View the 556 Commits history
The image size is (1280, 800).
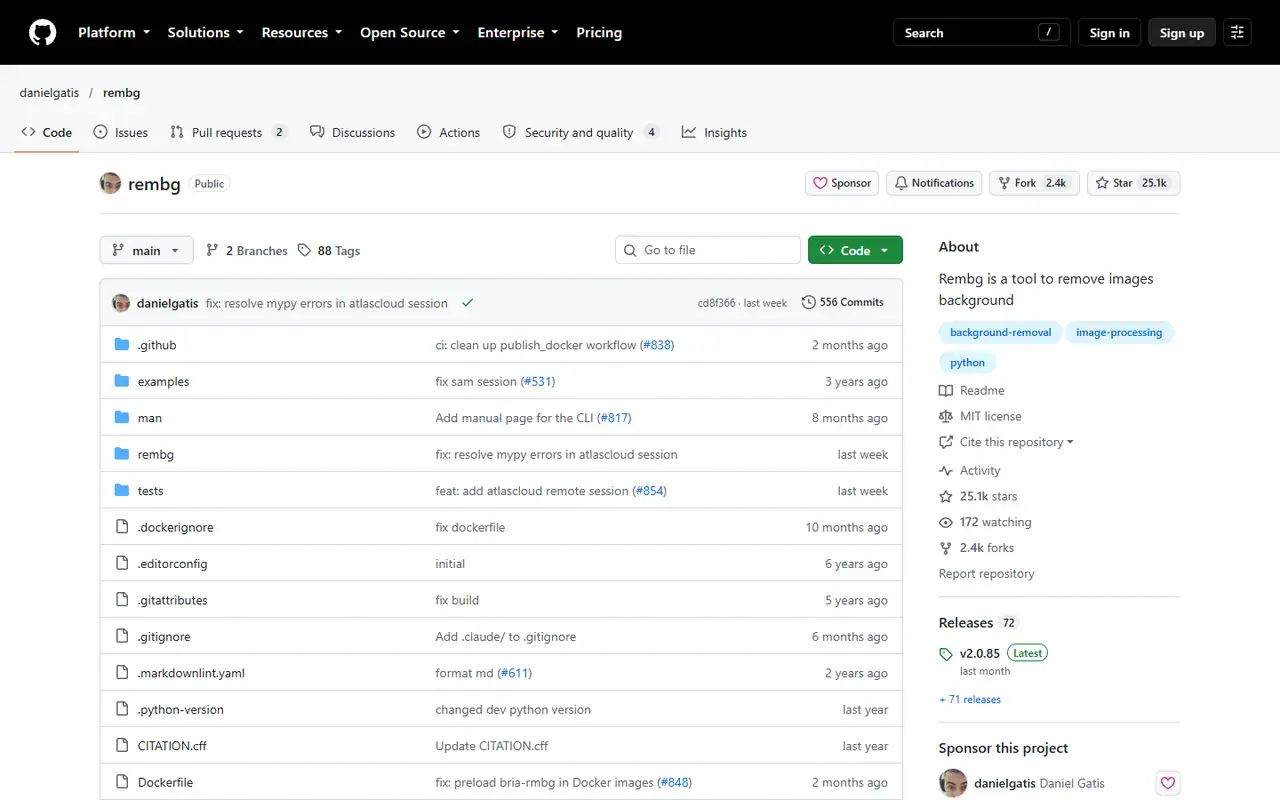point(842,303)
